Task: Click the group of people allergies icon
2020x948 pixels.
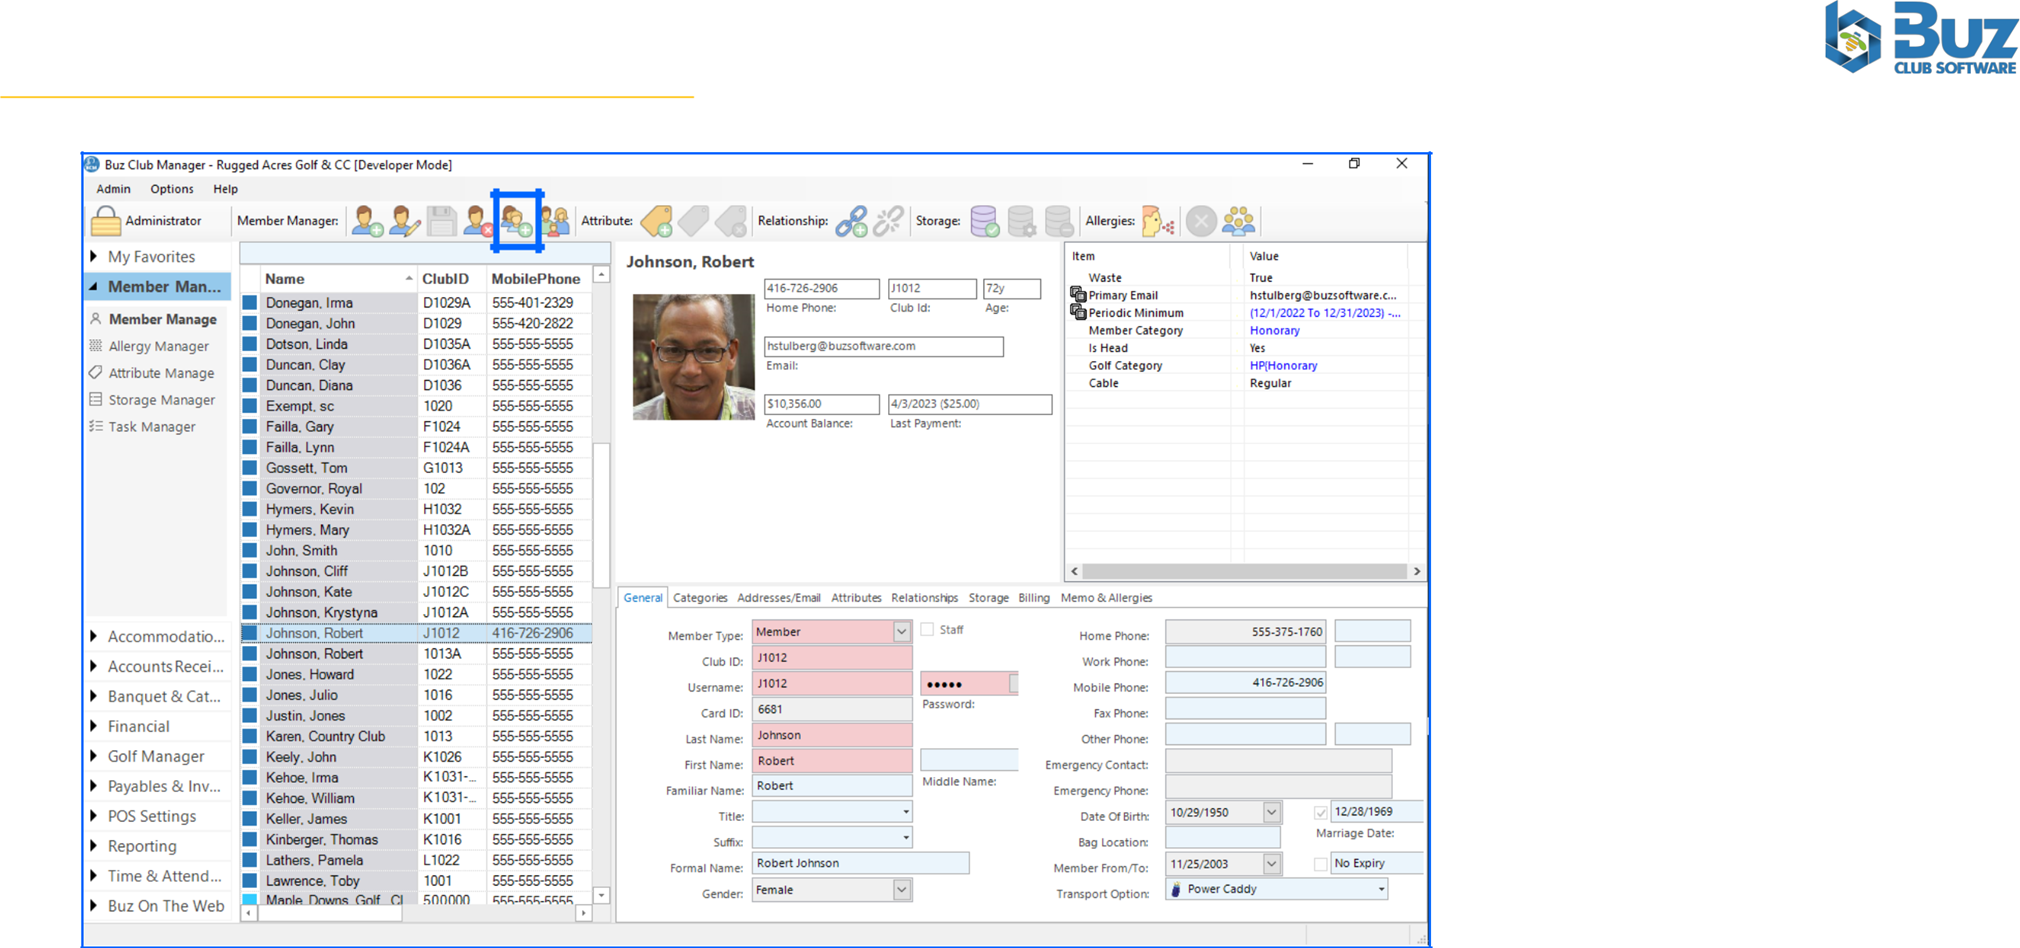Action: tap(1238, 221)
